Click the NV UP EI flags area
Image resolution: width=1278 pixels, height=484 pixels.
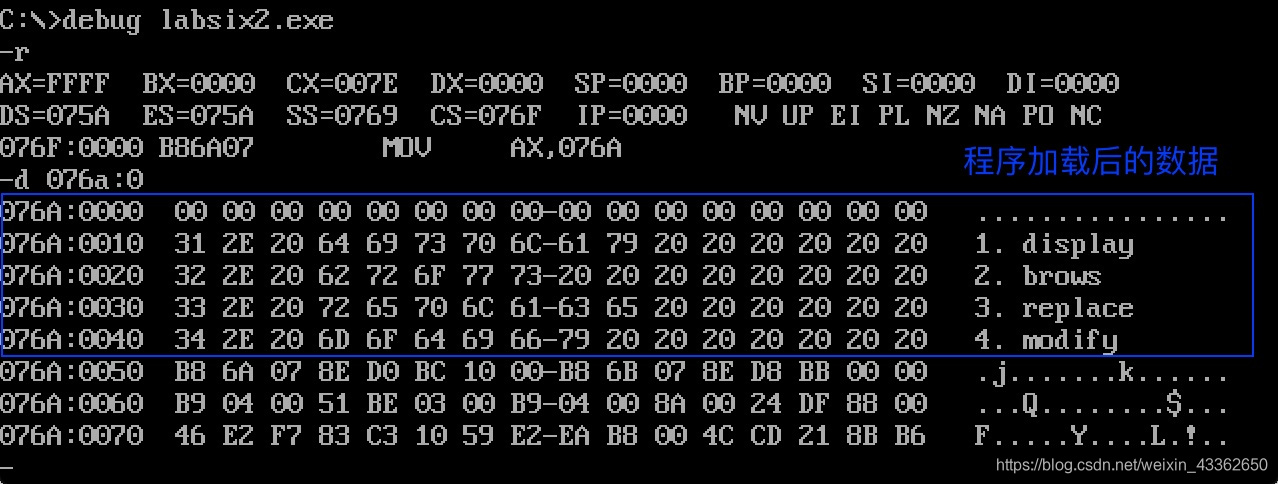coord(798,116)
